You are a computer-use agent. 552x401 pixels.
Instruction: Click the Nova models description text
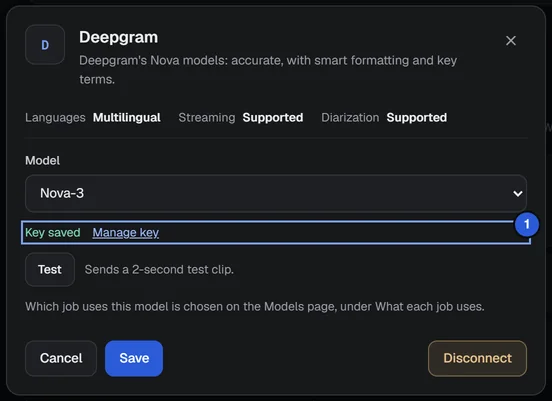click(x=268, y=70)
